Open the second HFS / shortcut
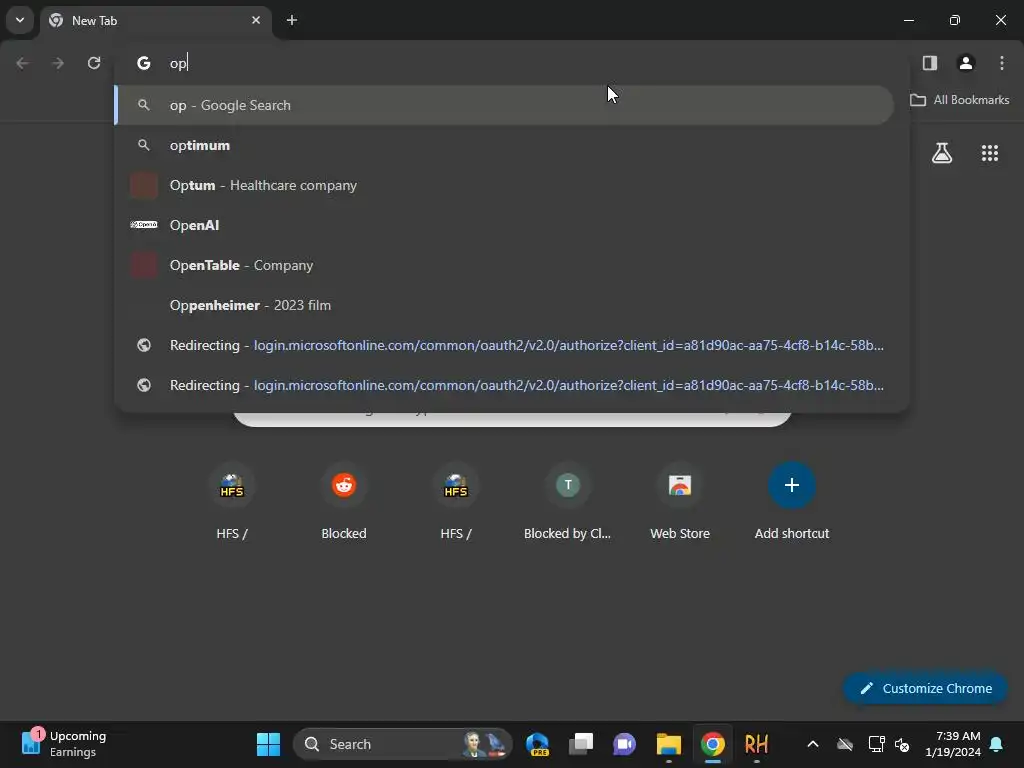The height and width of the screenshot is (768, 1024). [x=456, y=502]
